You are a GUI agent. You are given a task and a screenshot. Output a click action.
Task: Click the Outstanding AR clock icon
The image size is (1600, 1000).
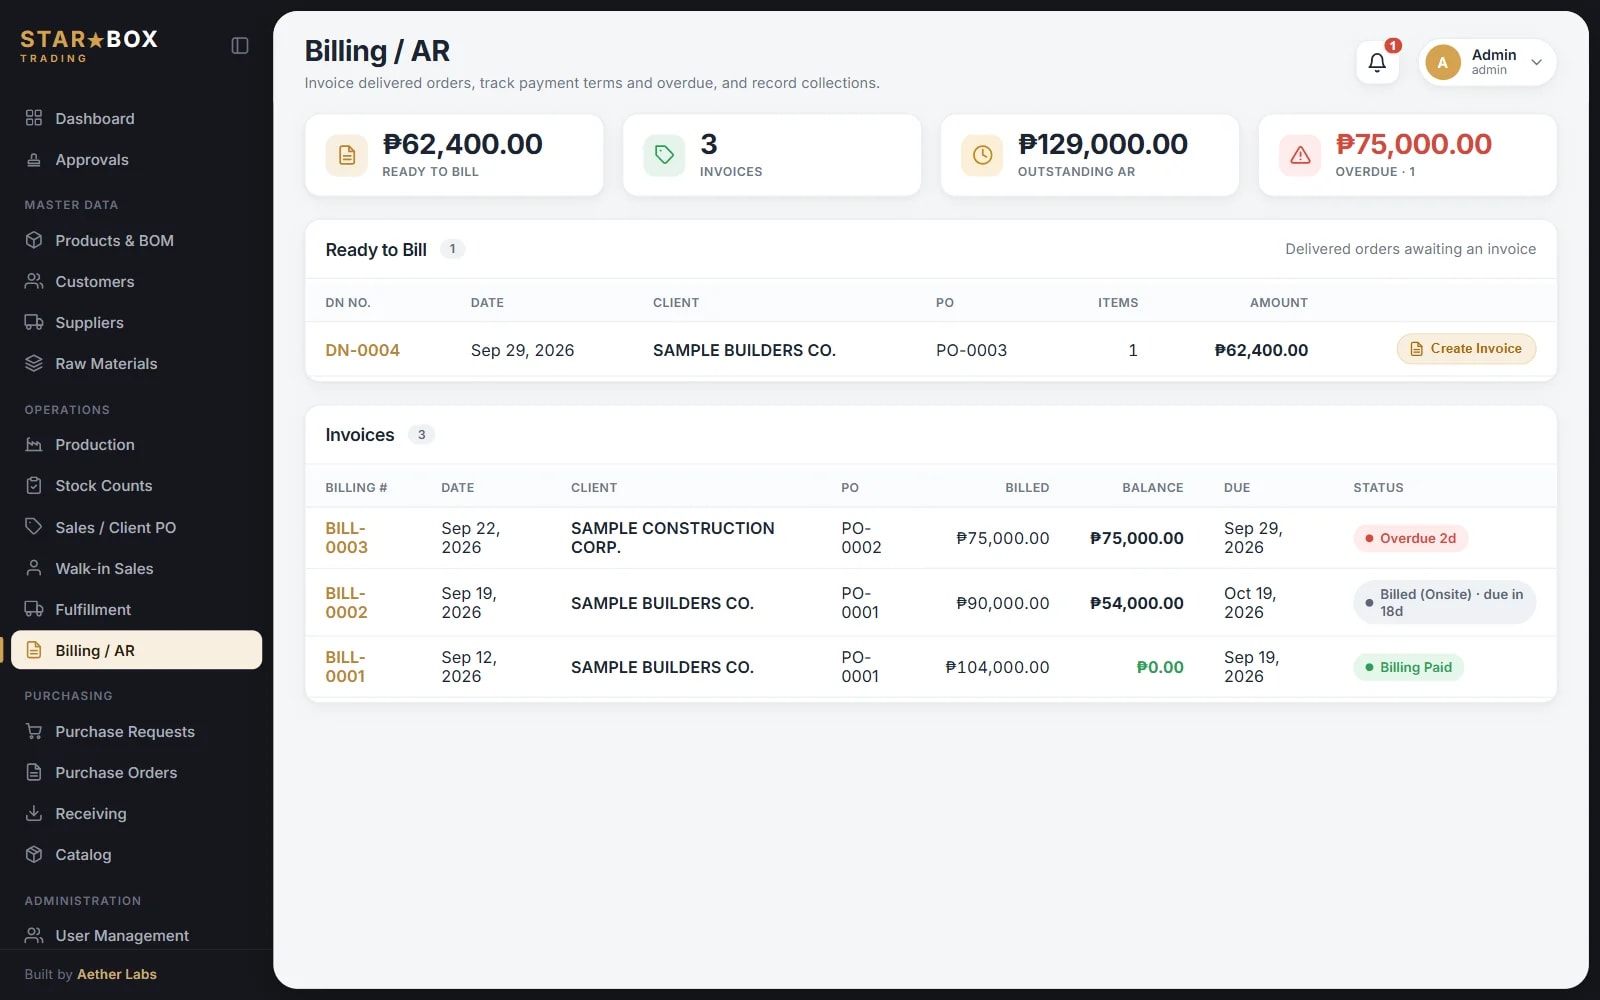tap(982, 155)
